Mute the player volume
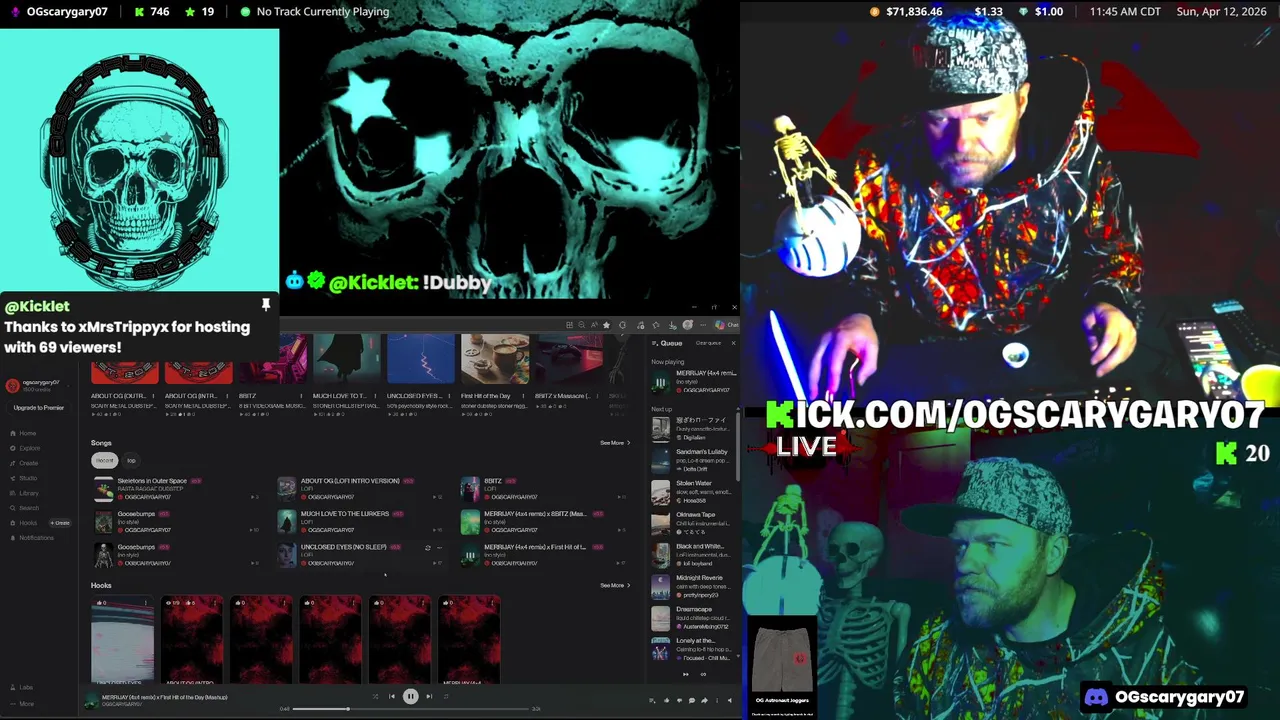The width and height of the screenshot is (1280, 720). tap(729, 700)
